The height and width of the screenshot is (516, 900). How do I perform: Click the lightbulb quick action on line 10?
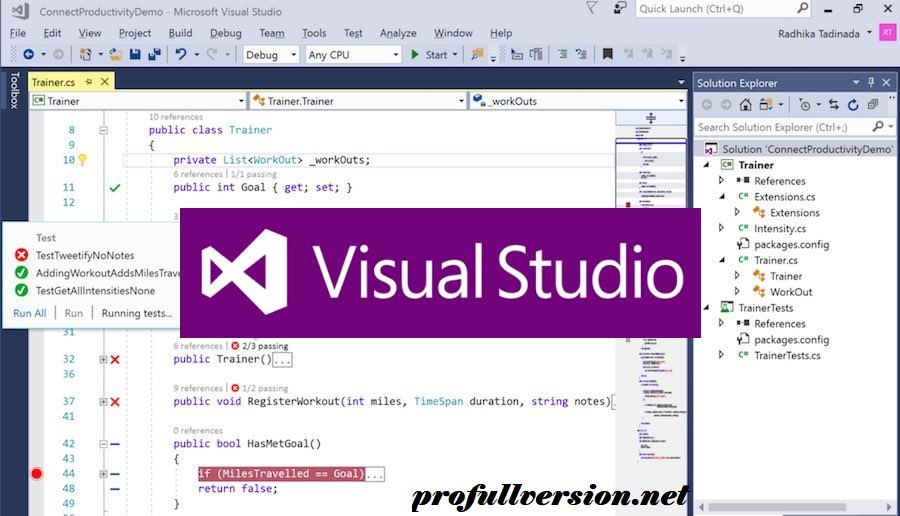(x=83, y=160)
